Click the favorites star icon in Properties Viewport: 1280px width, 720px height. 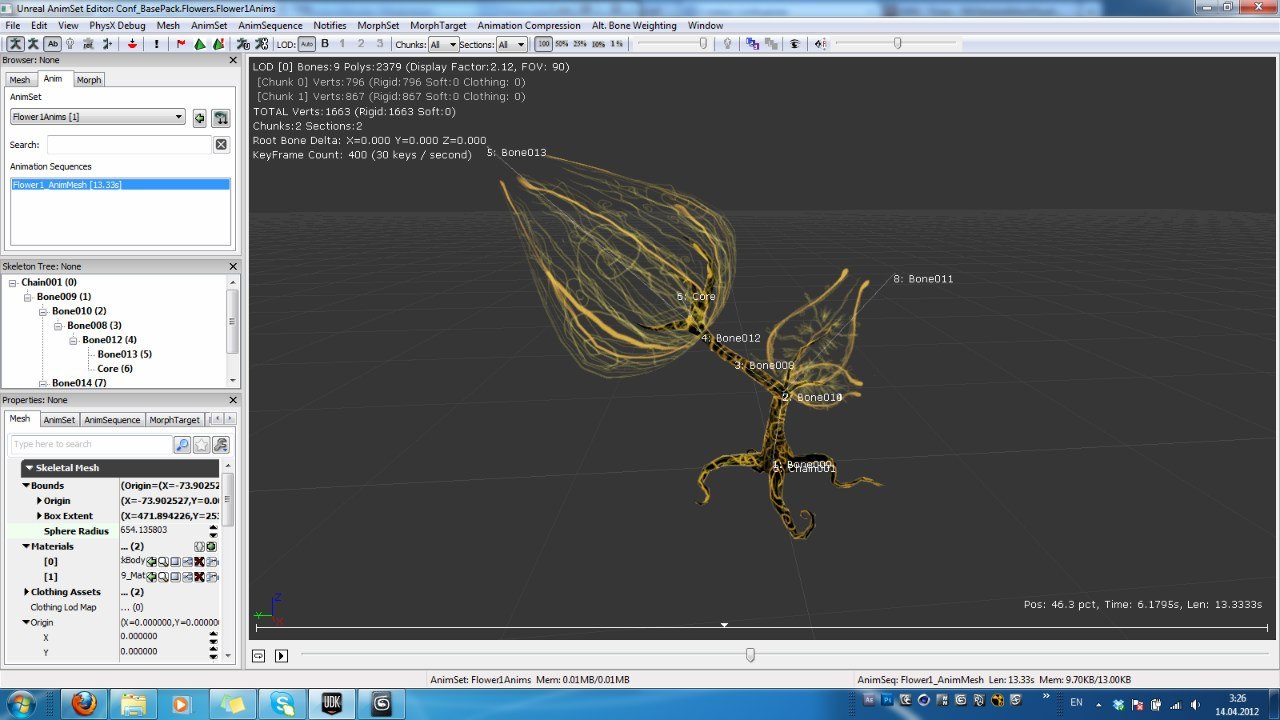[201, 445]
